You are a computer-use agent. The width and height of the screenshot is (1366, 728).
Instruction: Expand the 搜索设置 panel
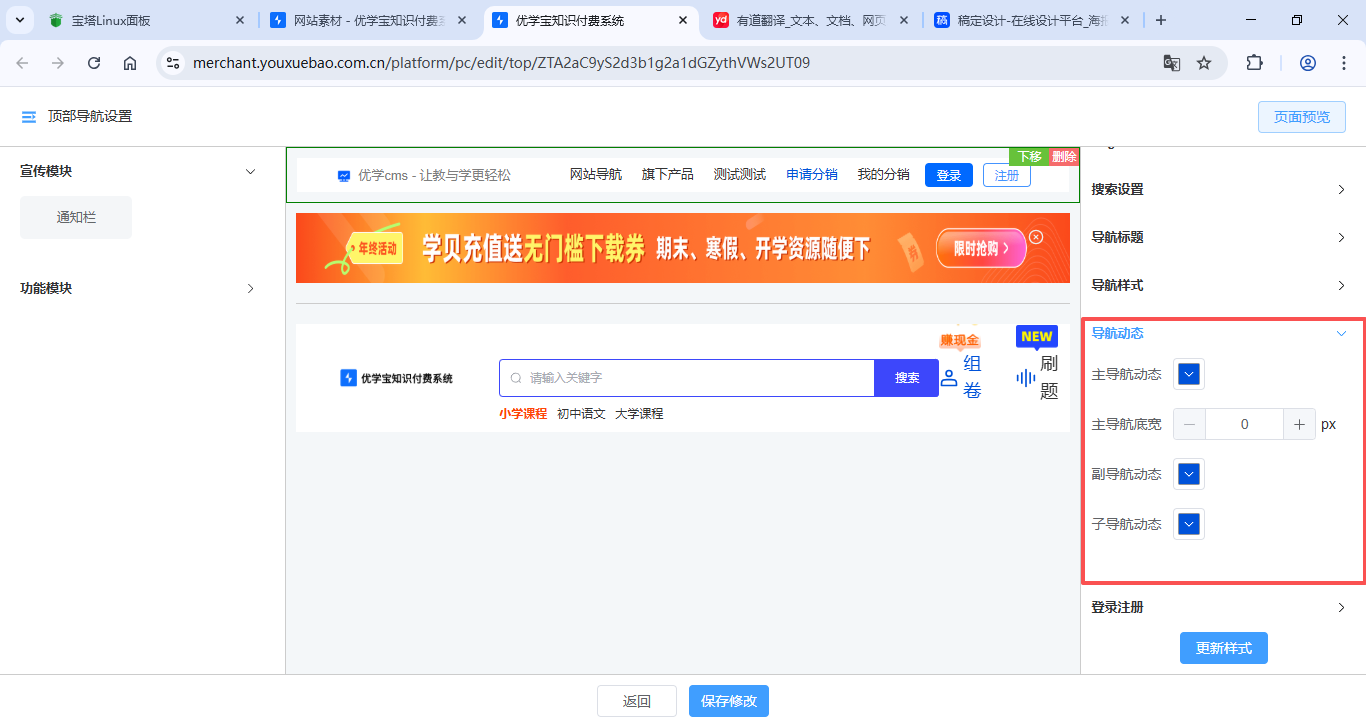tap(1341, 190)
